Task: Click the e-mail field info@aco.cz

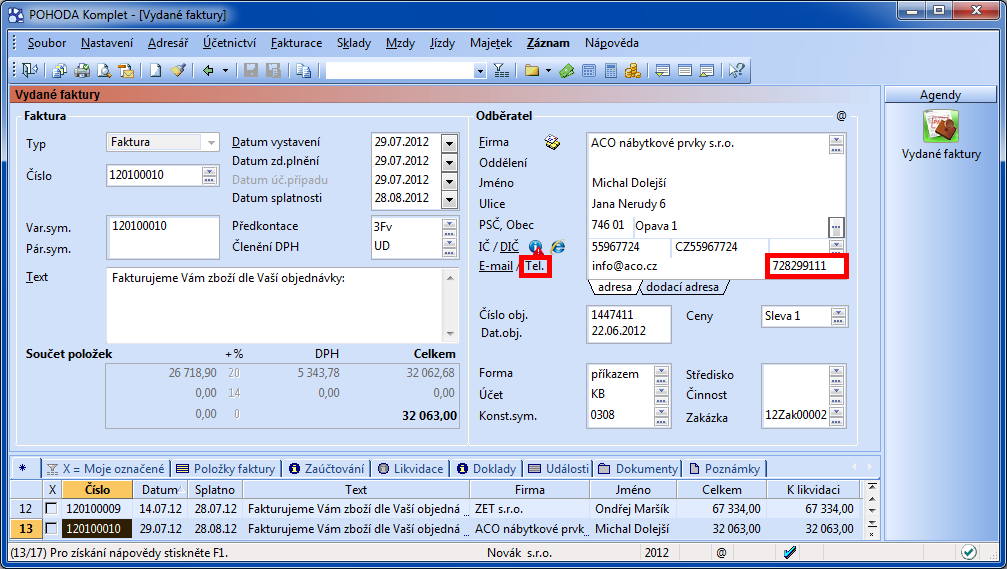Action: tap(677, 266)
